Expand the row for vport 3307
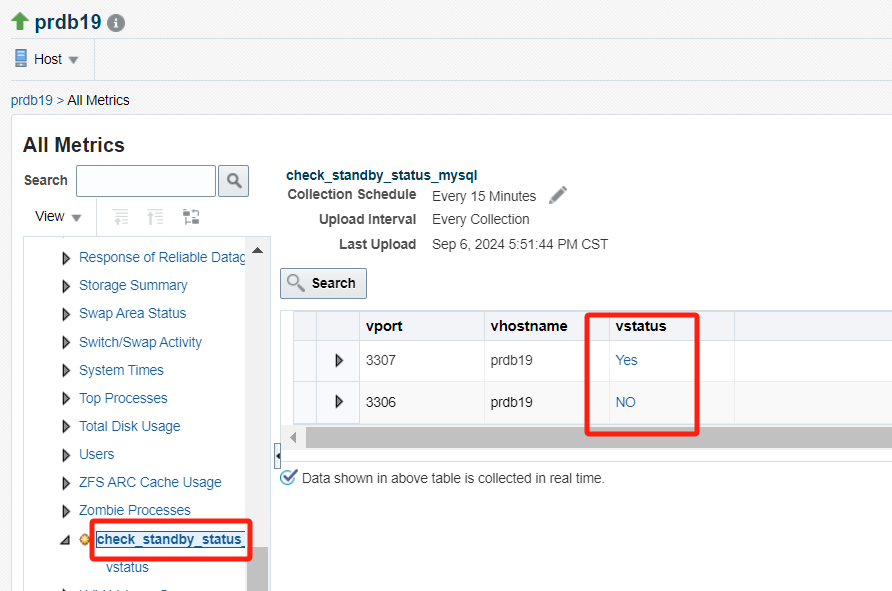892x591 pixels. (339, 360)
